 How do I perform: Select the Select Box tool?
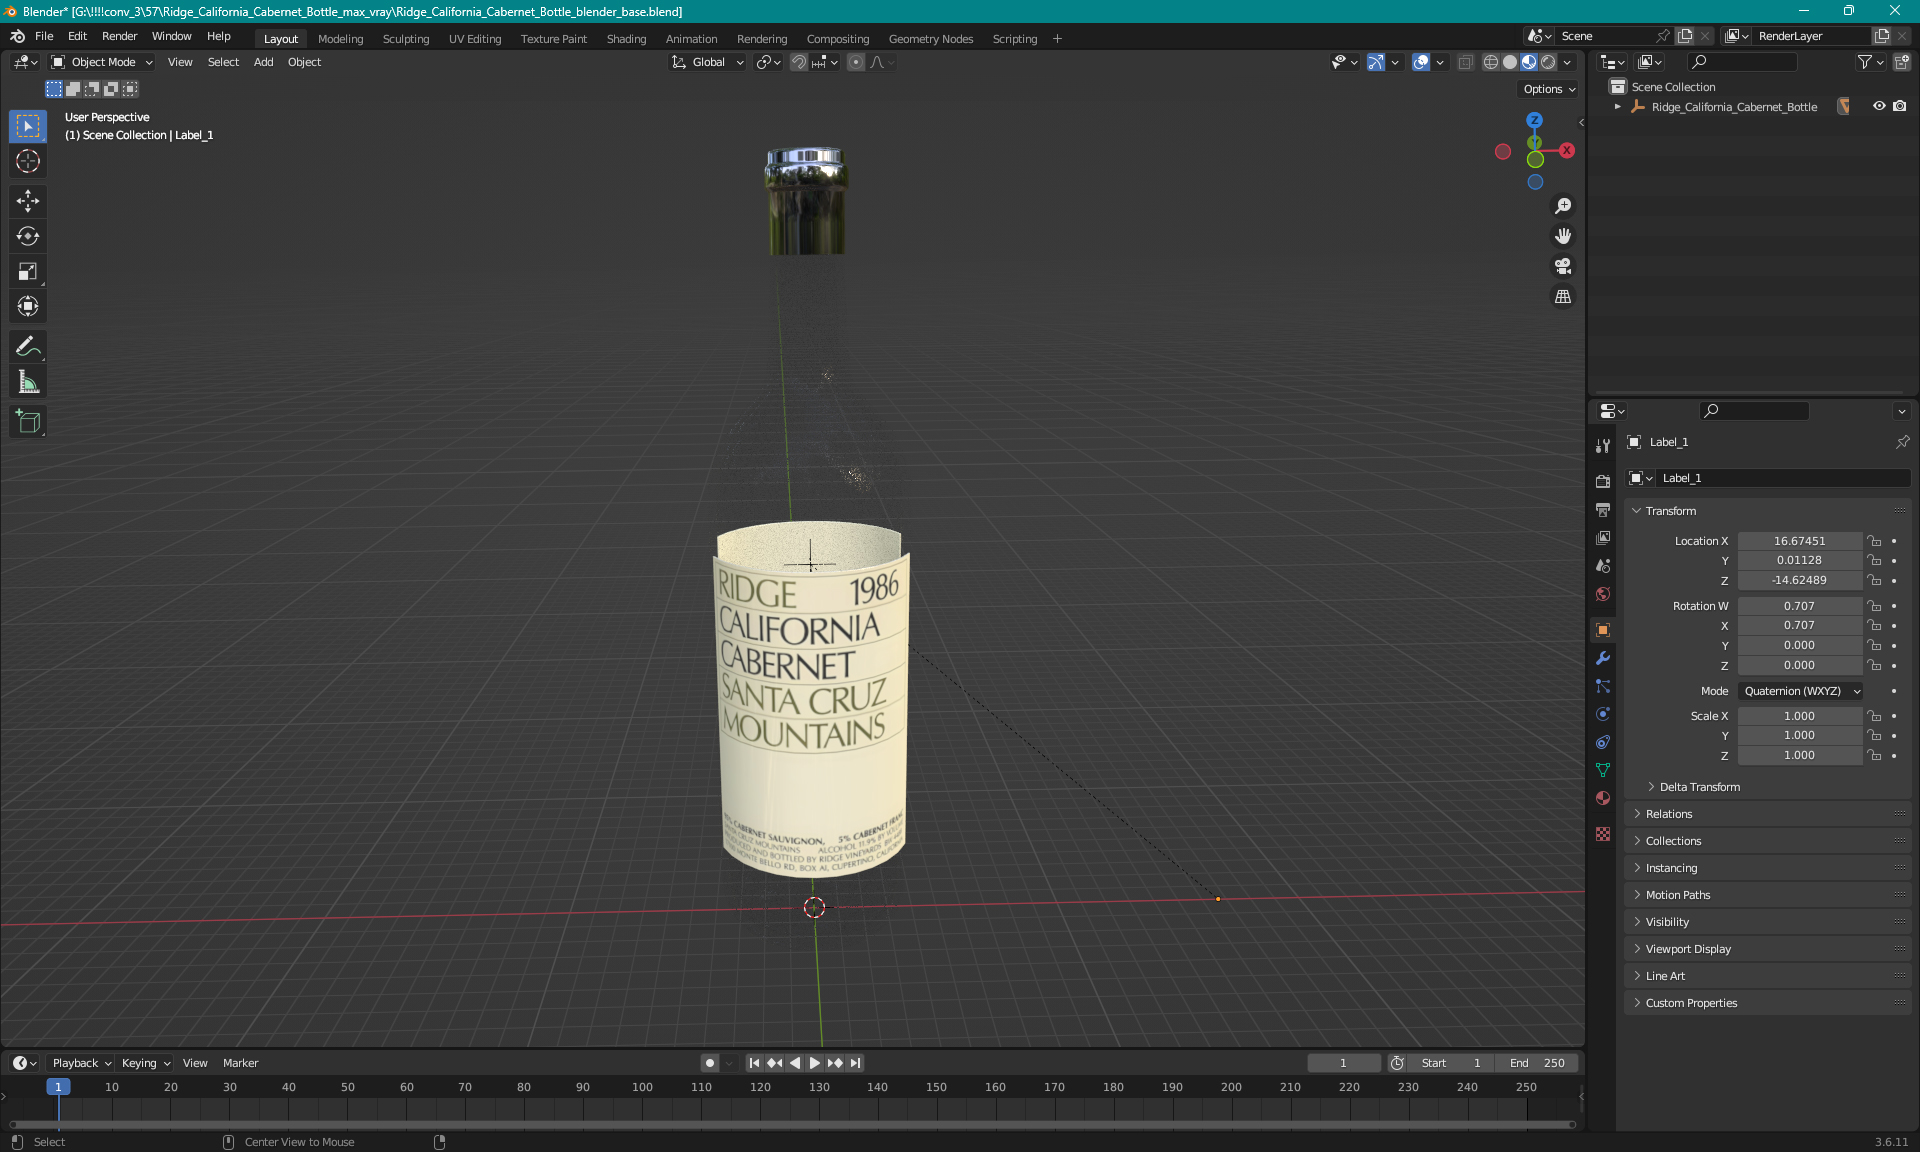click(x=28, y=126)
